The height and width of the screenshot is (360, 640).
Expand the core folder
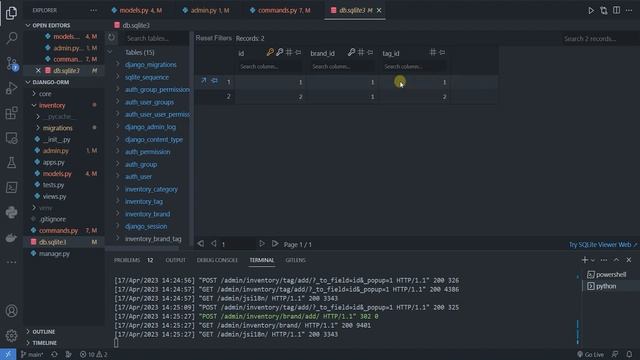coord(34,93)
